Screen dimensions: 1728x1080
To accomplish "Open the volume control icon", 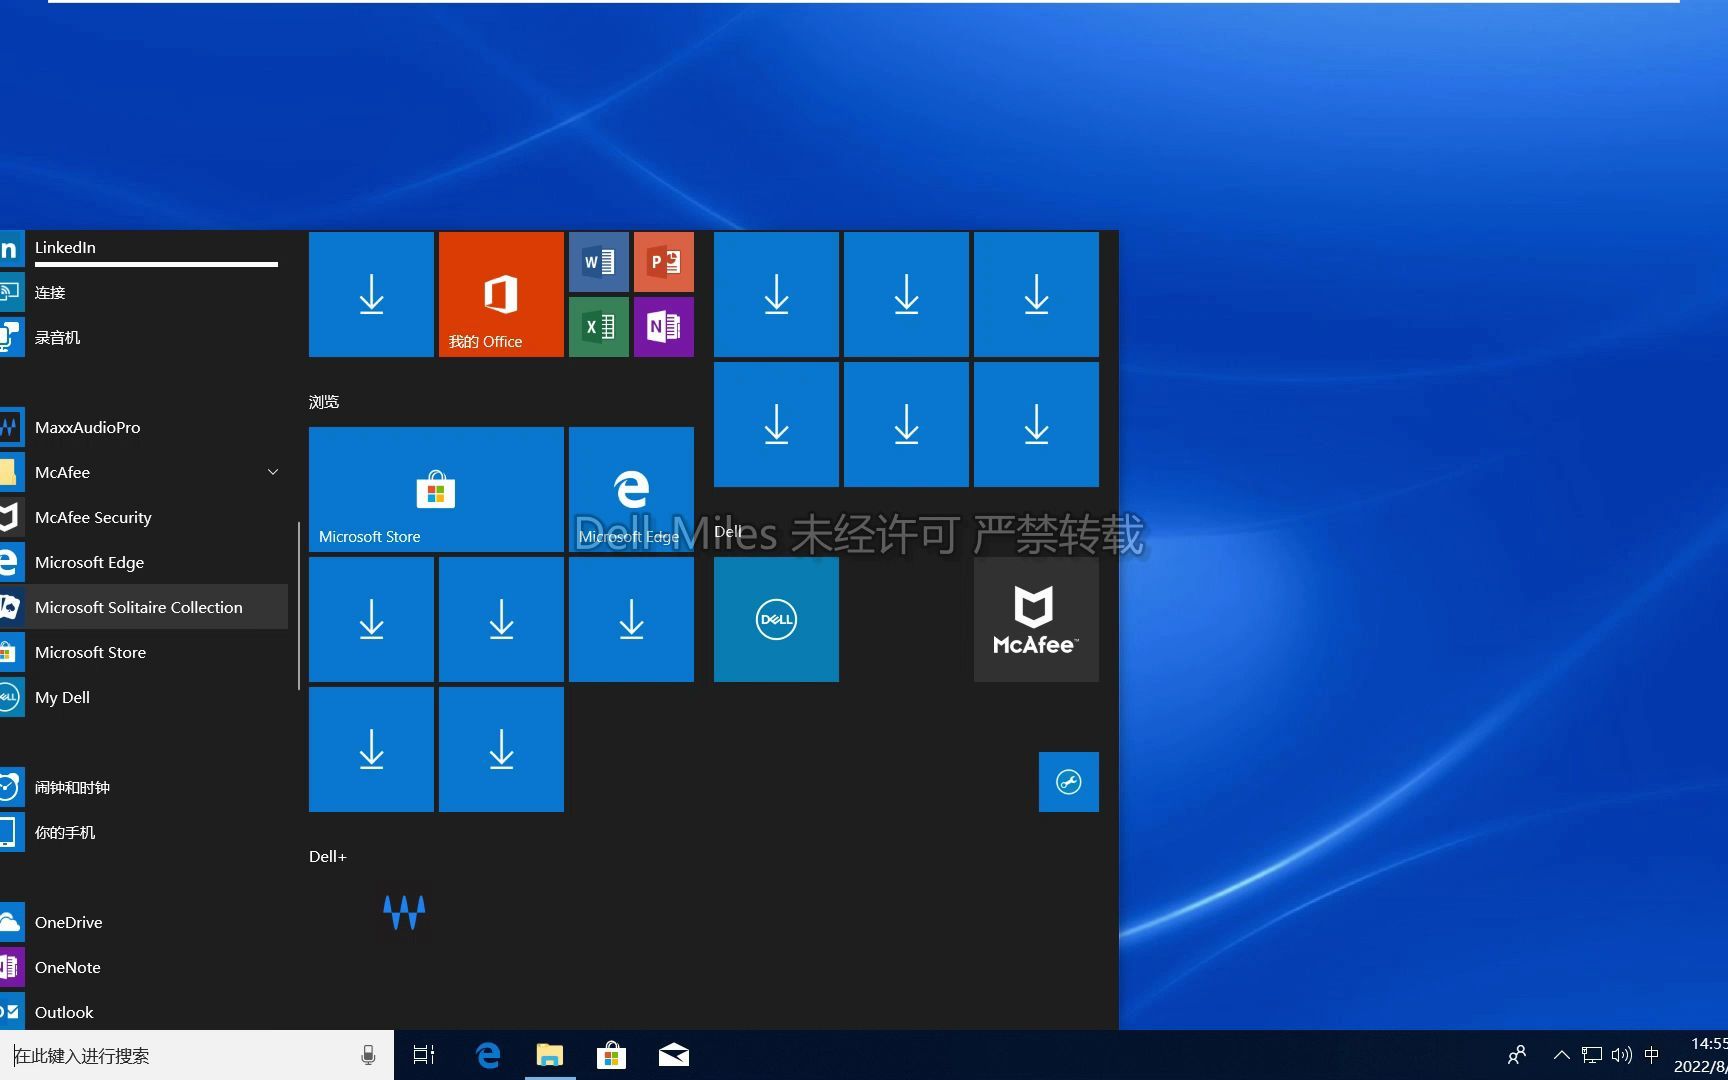I will click(1622, 1055).
